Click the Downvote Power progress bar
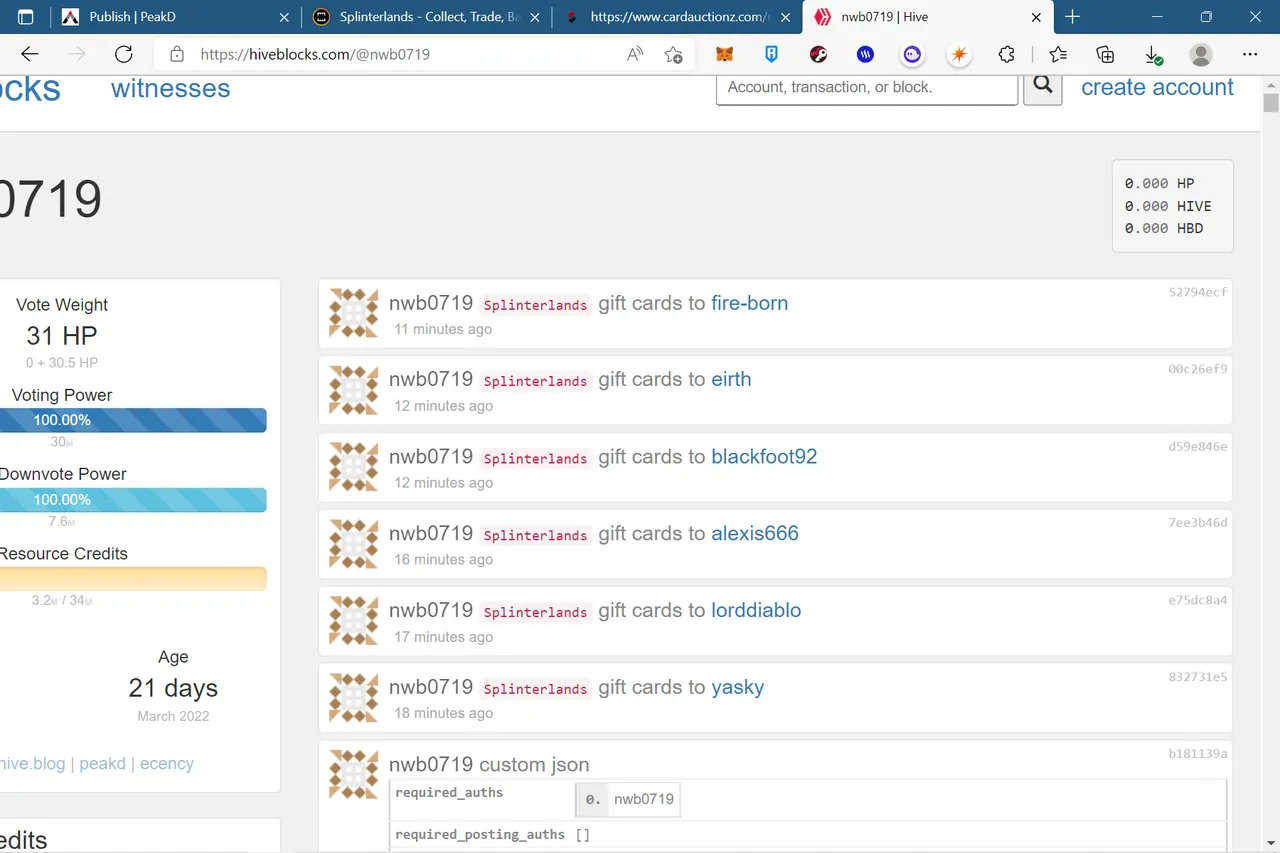This screenshot has height=853, width=1280. coord(133,500)
